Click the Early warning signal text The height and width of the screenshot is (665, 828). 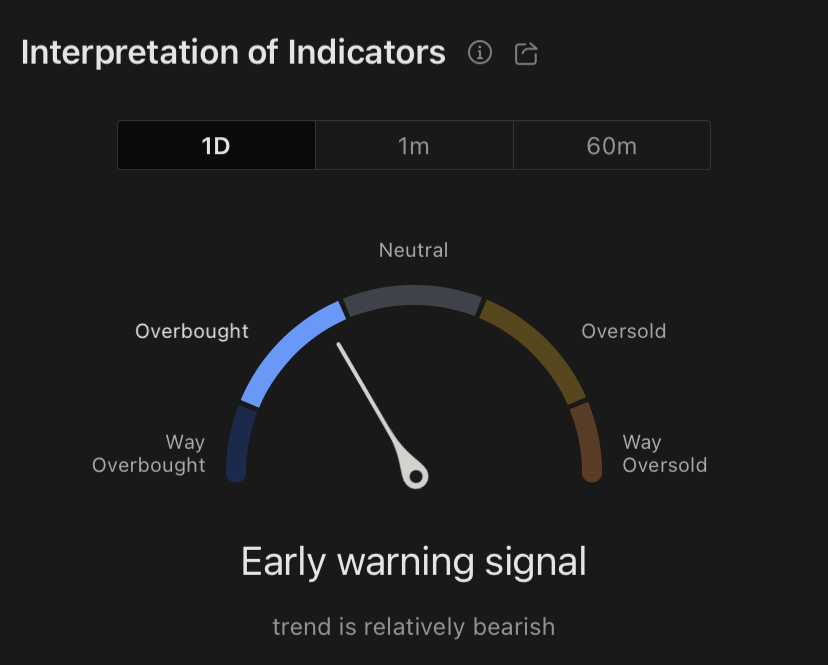coord(413,561)
